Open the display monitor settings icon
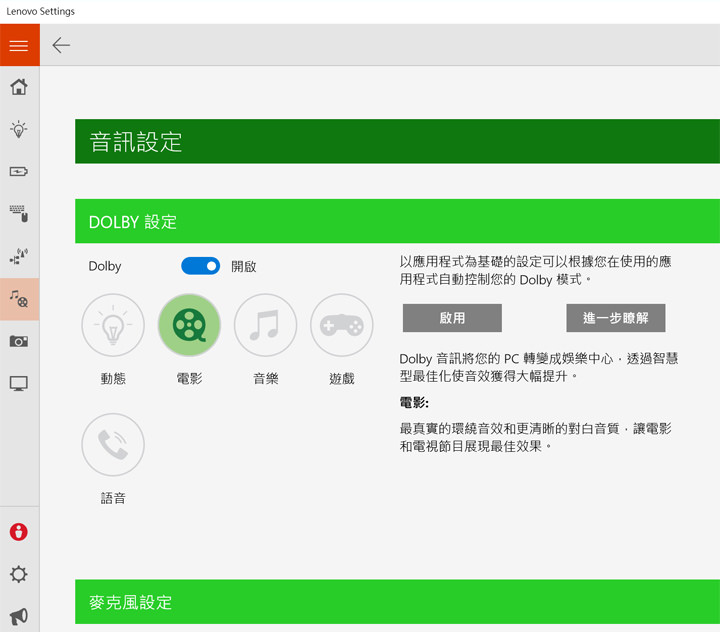Viewport: 720px width, 632px height. pyautogui.click(x=19, y=383)
